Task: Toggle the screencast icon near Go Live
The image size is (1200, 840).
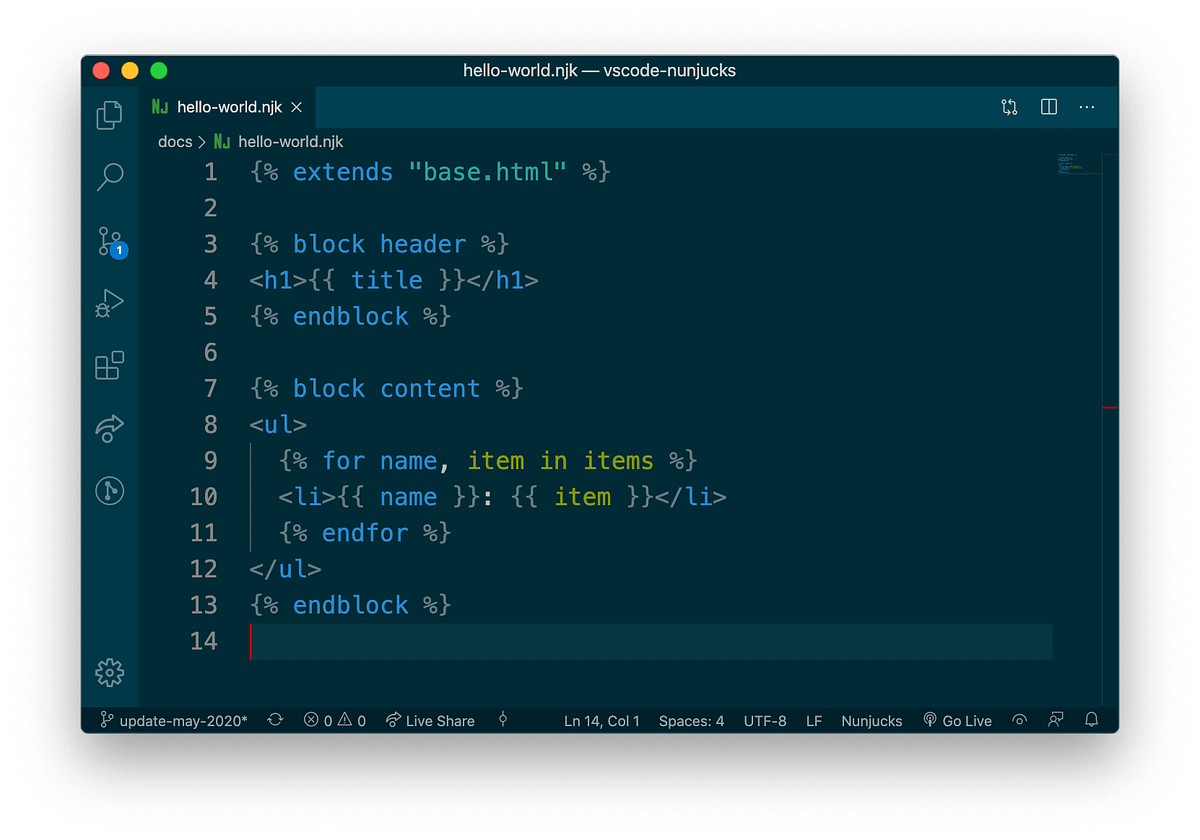Action: pos(1019,720)
